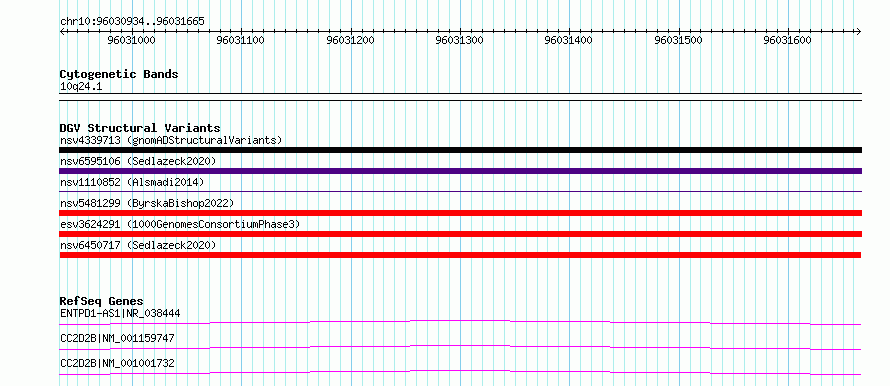
Task: Select the Cytogenetic Bands track title
Action: (x=119, y=74)
